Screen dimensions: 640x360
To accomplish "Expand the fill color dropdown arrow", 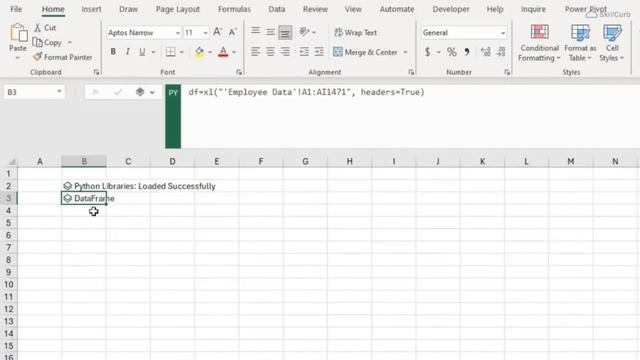I will pos(210,52).
